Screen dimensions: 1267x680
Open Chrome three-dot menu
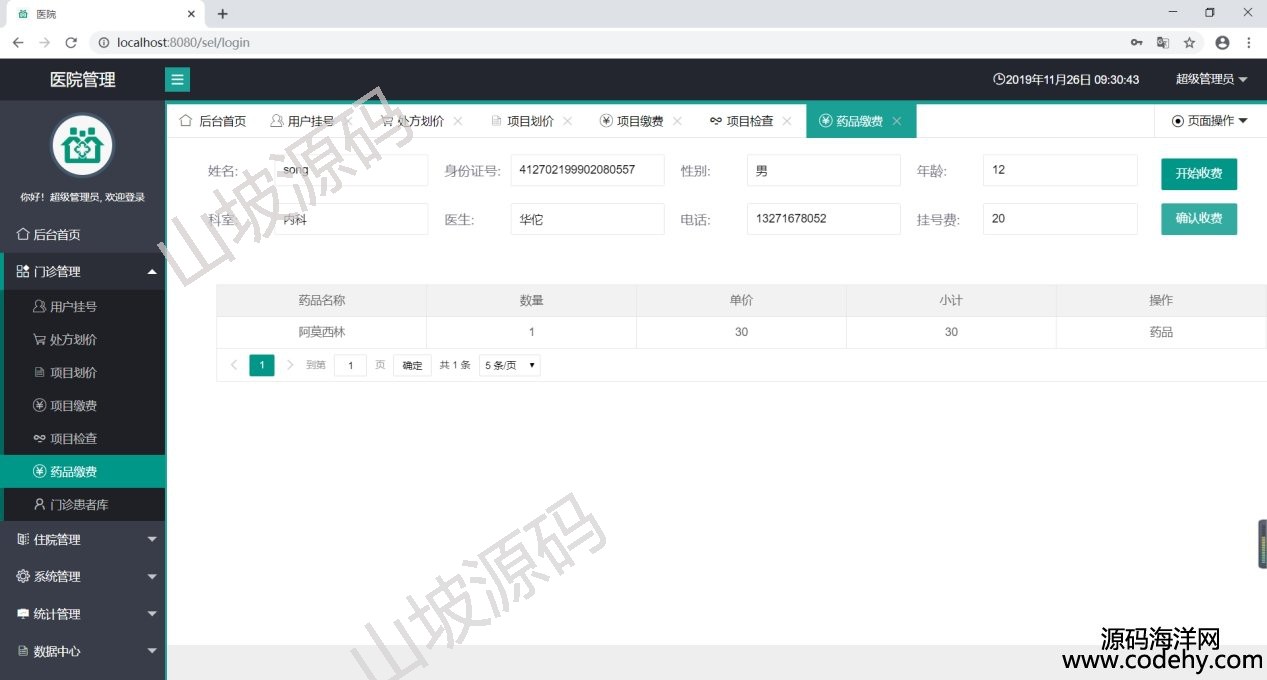click(1249, 43)
